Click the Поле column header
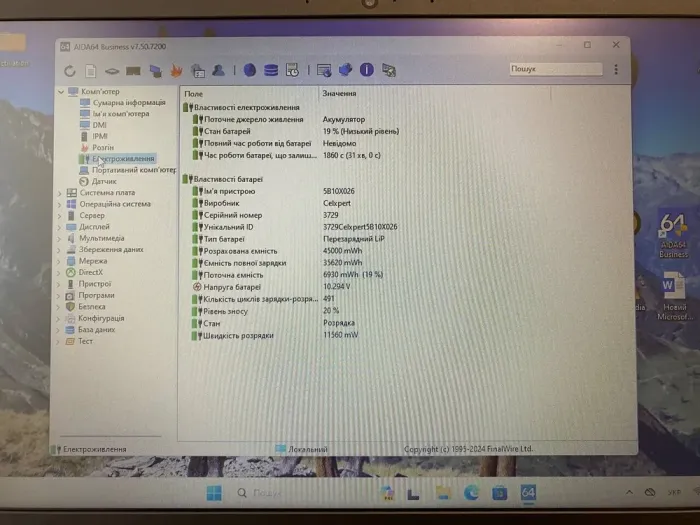This screenshot has width=700, height=525. tap(194, 93)
